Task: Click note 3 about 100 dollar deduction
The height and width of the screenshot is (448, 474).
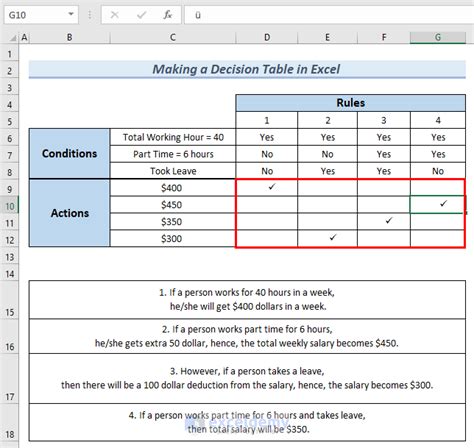Action: tap(247, 378)
